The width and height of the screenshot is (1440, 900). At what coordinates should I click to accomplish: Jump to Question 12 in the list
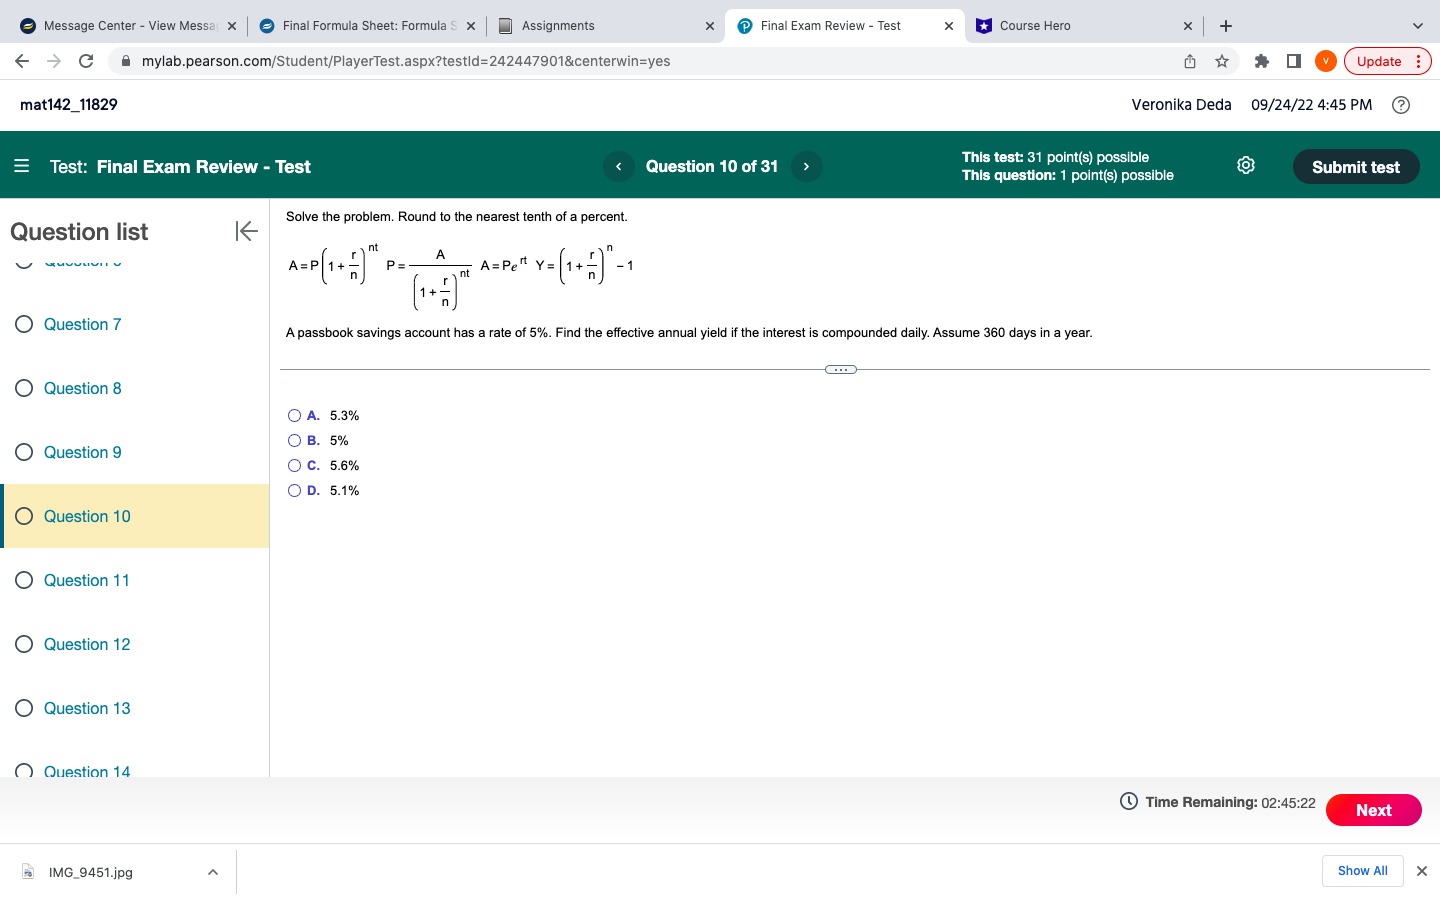[x=87, y=644]
